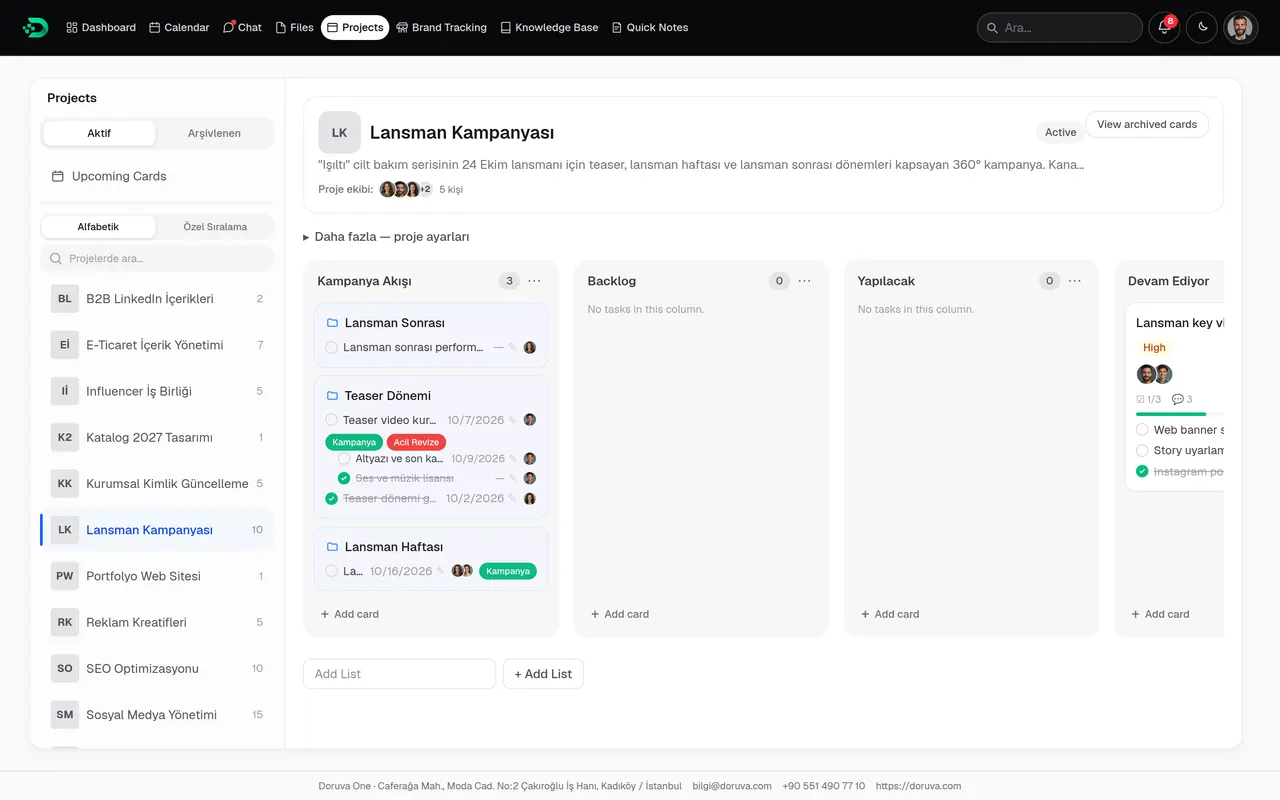Click View archived cards button
Image resolution: width=1280 pixels, height=800 pixels.
pos(1147,124)
